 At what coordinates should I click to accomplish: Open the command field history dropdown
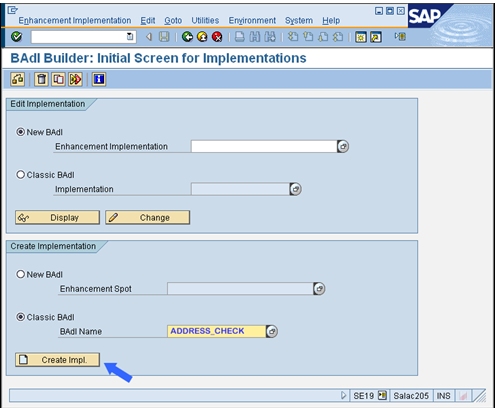pyautogui.click(x=130, y=37)
